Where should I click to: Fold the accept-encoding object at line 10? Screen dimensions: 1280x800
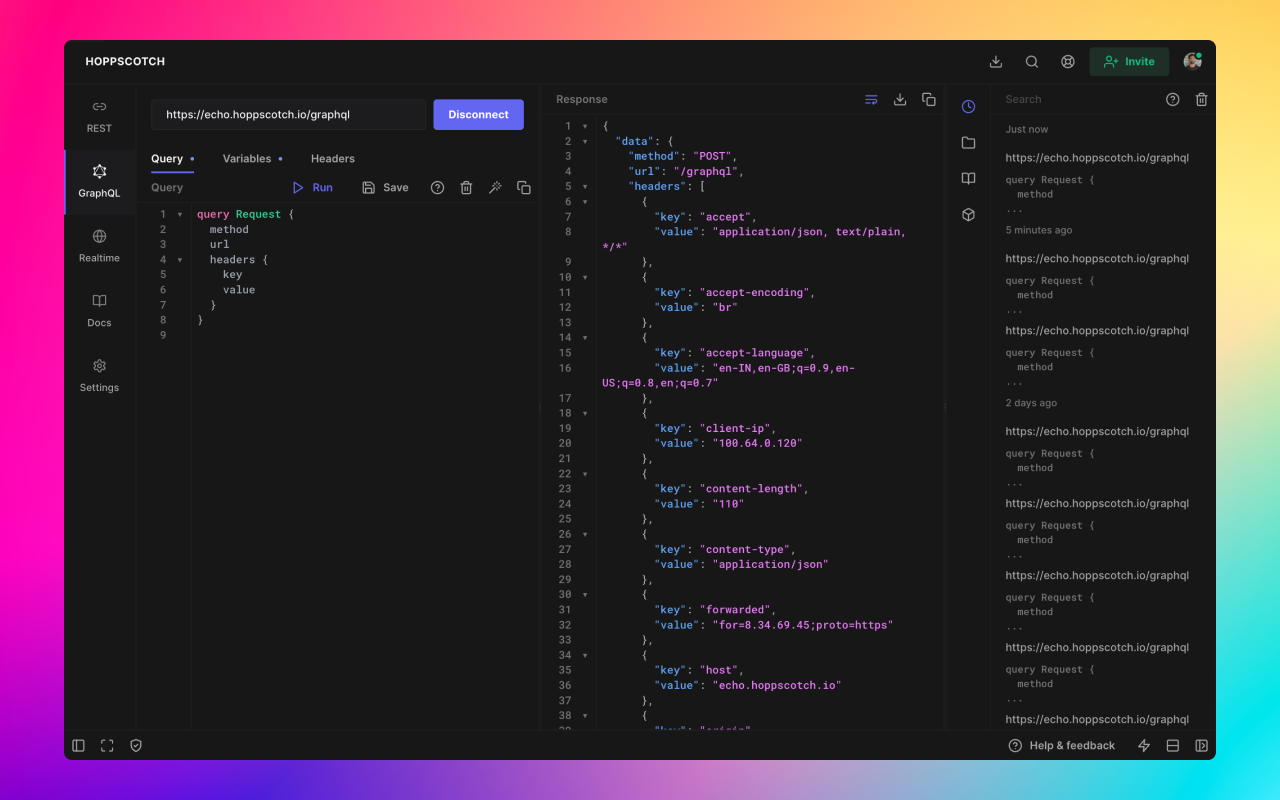(585, 277)
